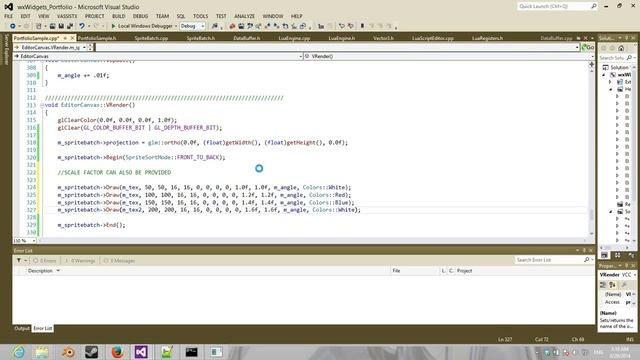
Task: Open the command prompt taskbar icon
Action: pyautogui.click(x=191, y=352)
